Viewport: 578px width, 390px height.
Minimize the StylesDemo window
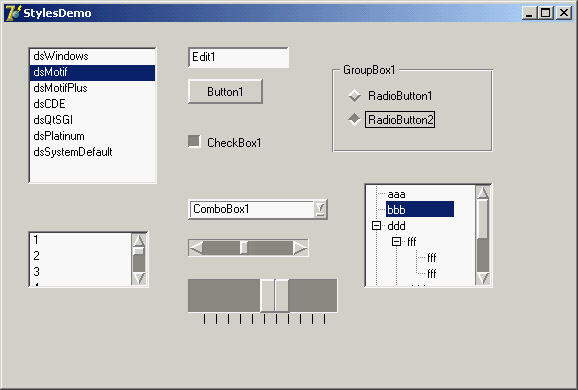point(529,13)
